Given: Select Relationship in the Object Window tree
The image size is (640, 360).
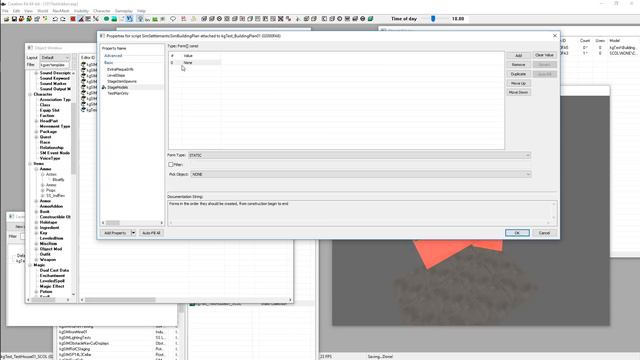Looking at the screenshot, I should click(51, 147).
